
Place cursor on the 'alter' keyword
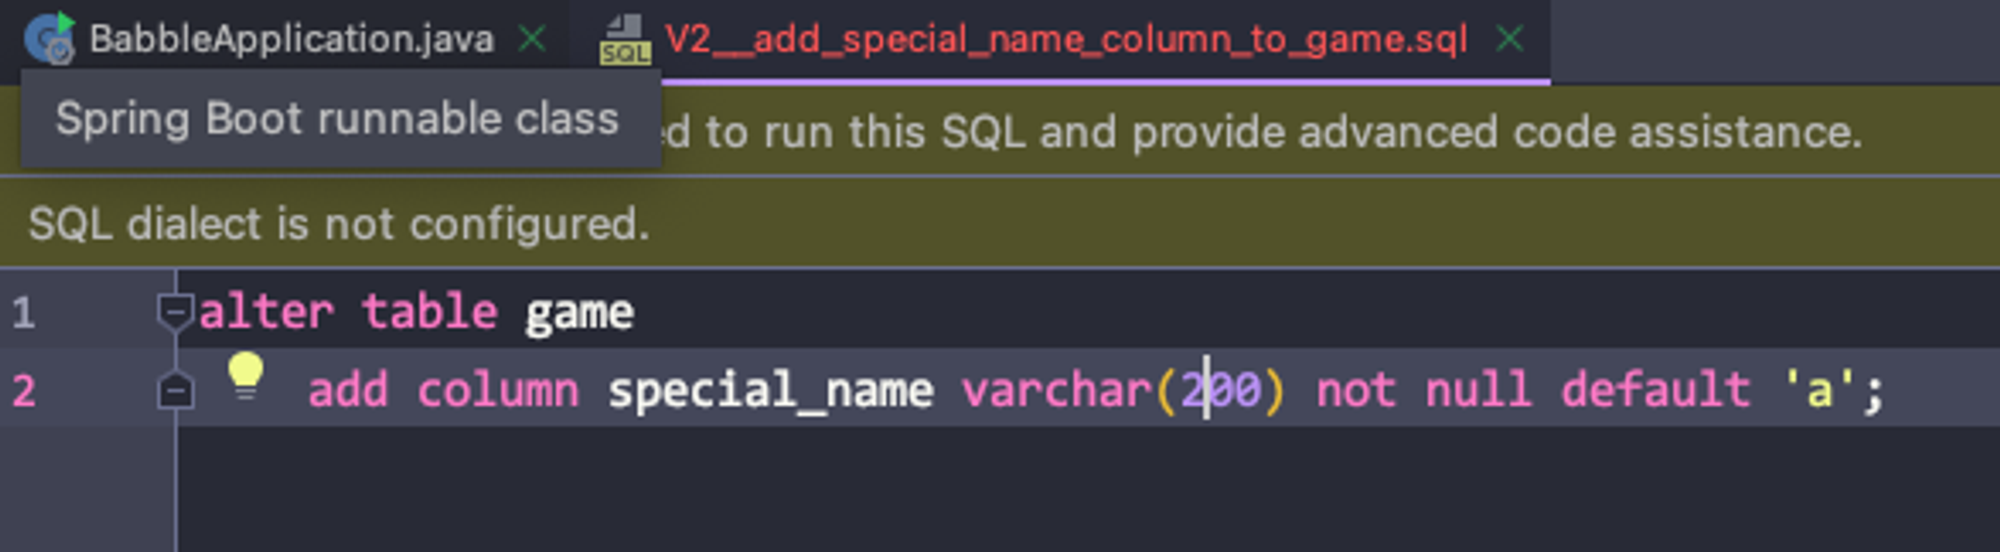(265, 312)
